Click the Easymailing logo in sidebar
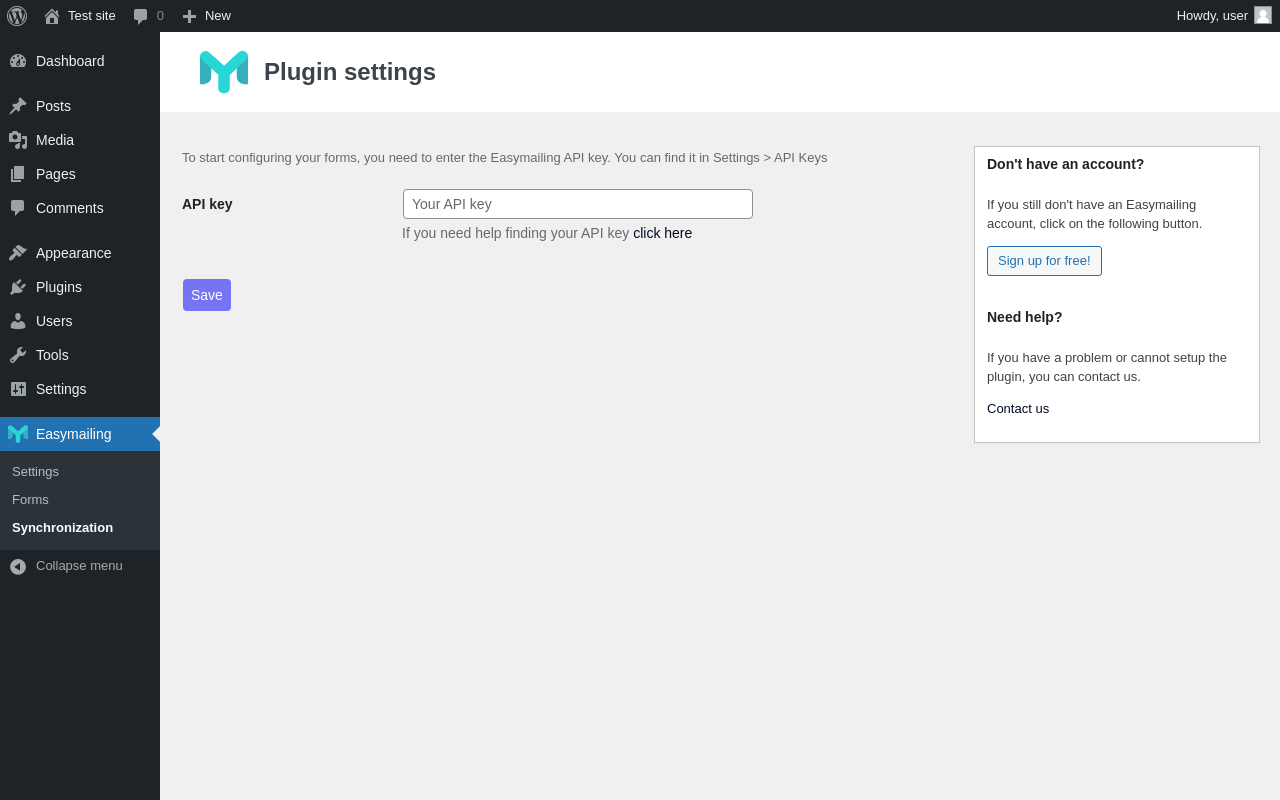1280x800 pixels. [x=18, y=434]
